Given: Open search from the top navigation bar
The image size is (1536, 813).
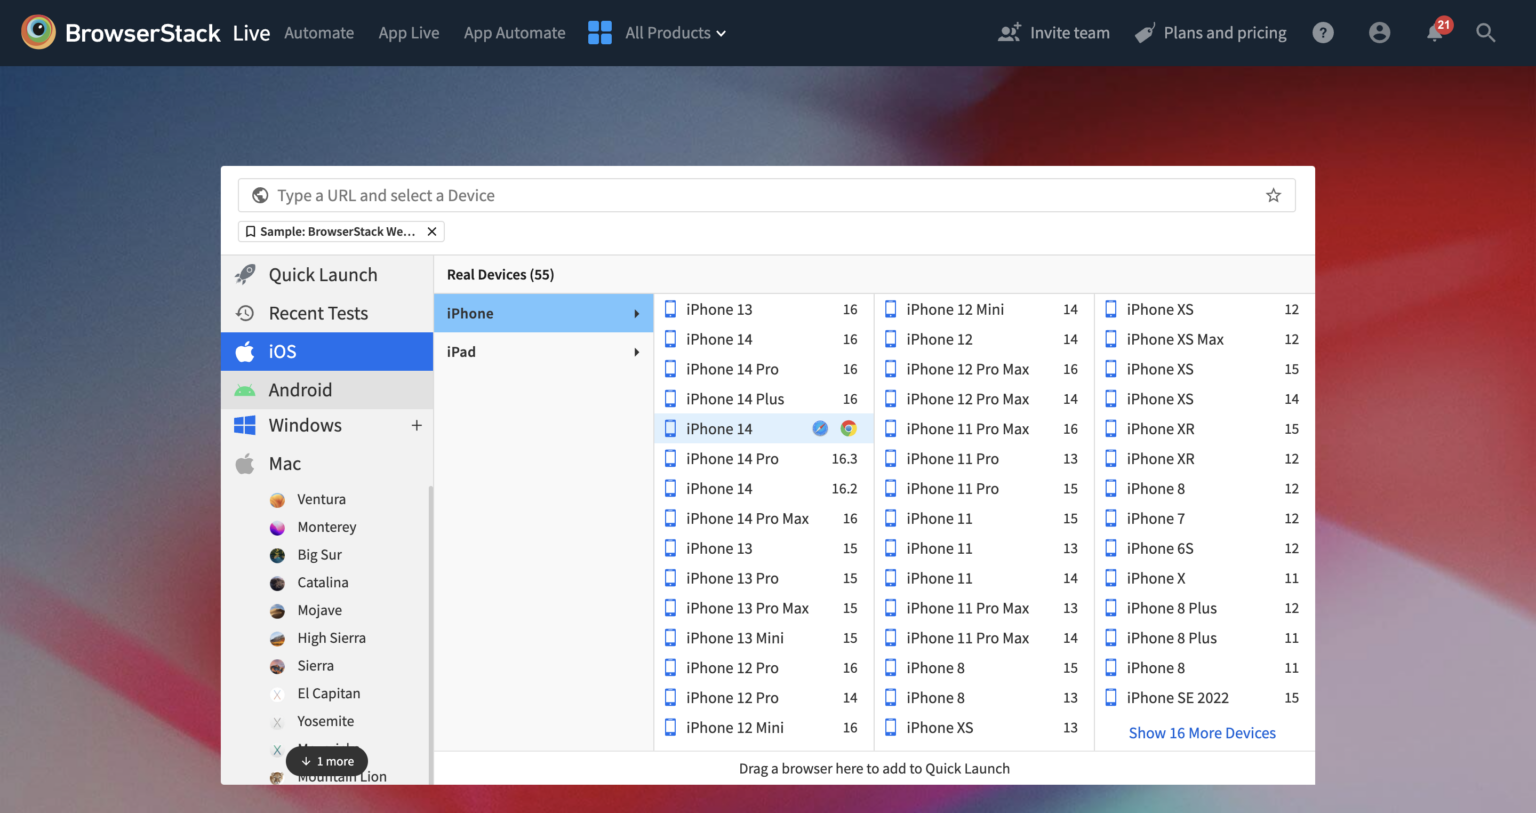Looking at the screenshot, I should coord(1486,32).
